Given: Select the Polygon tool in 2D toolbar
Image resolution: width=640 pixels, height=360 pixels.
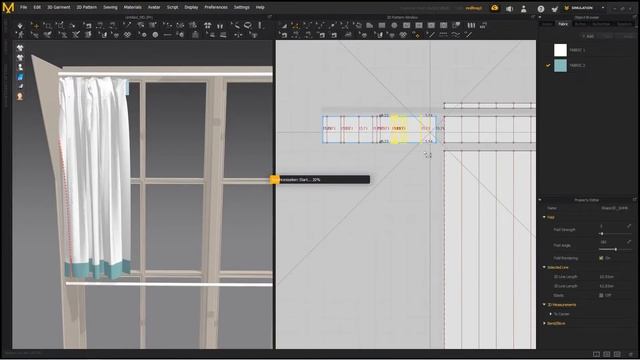Looking at the screenshot, I should (x=369, y=25).
